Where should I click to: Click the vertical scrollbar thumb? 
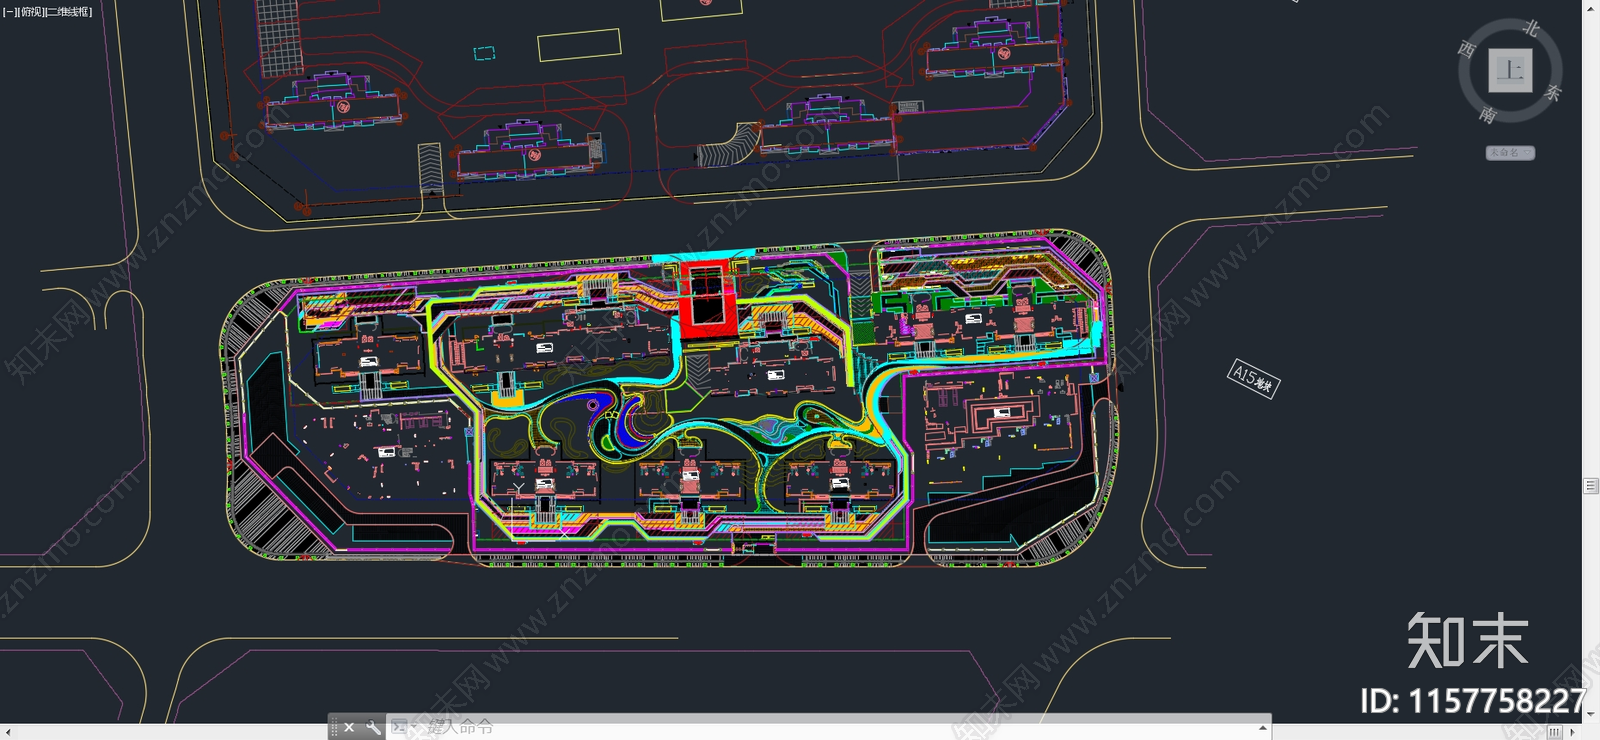point(1591,486)
